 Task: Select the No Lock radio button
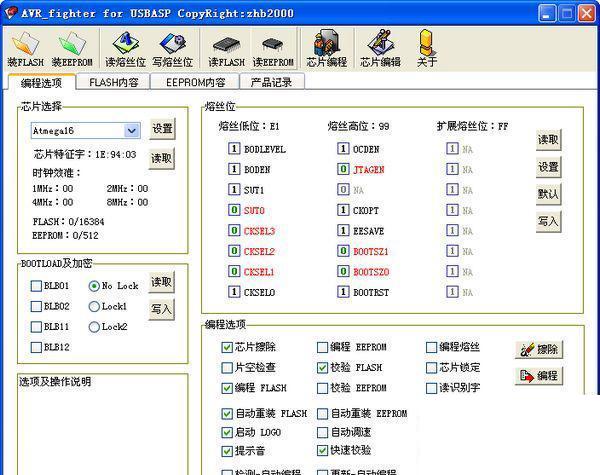tap(94, 286)
